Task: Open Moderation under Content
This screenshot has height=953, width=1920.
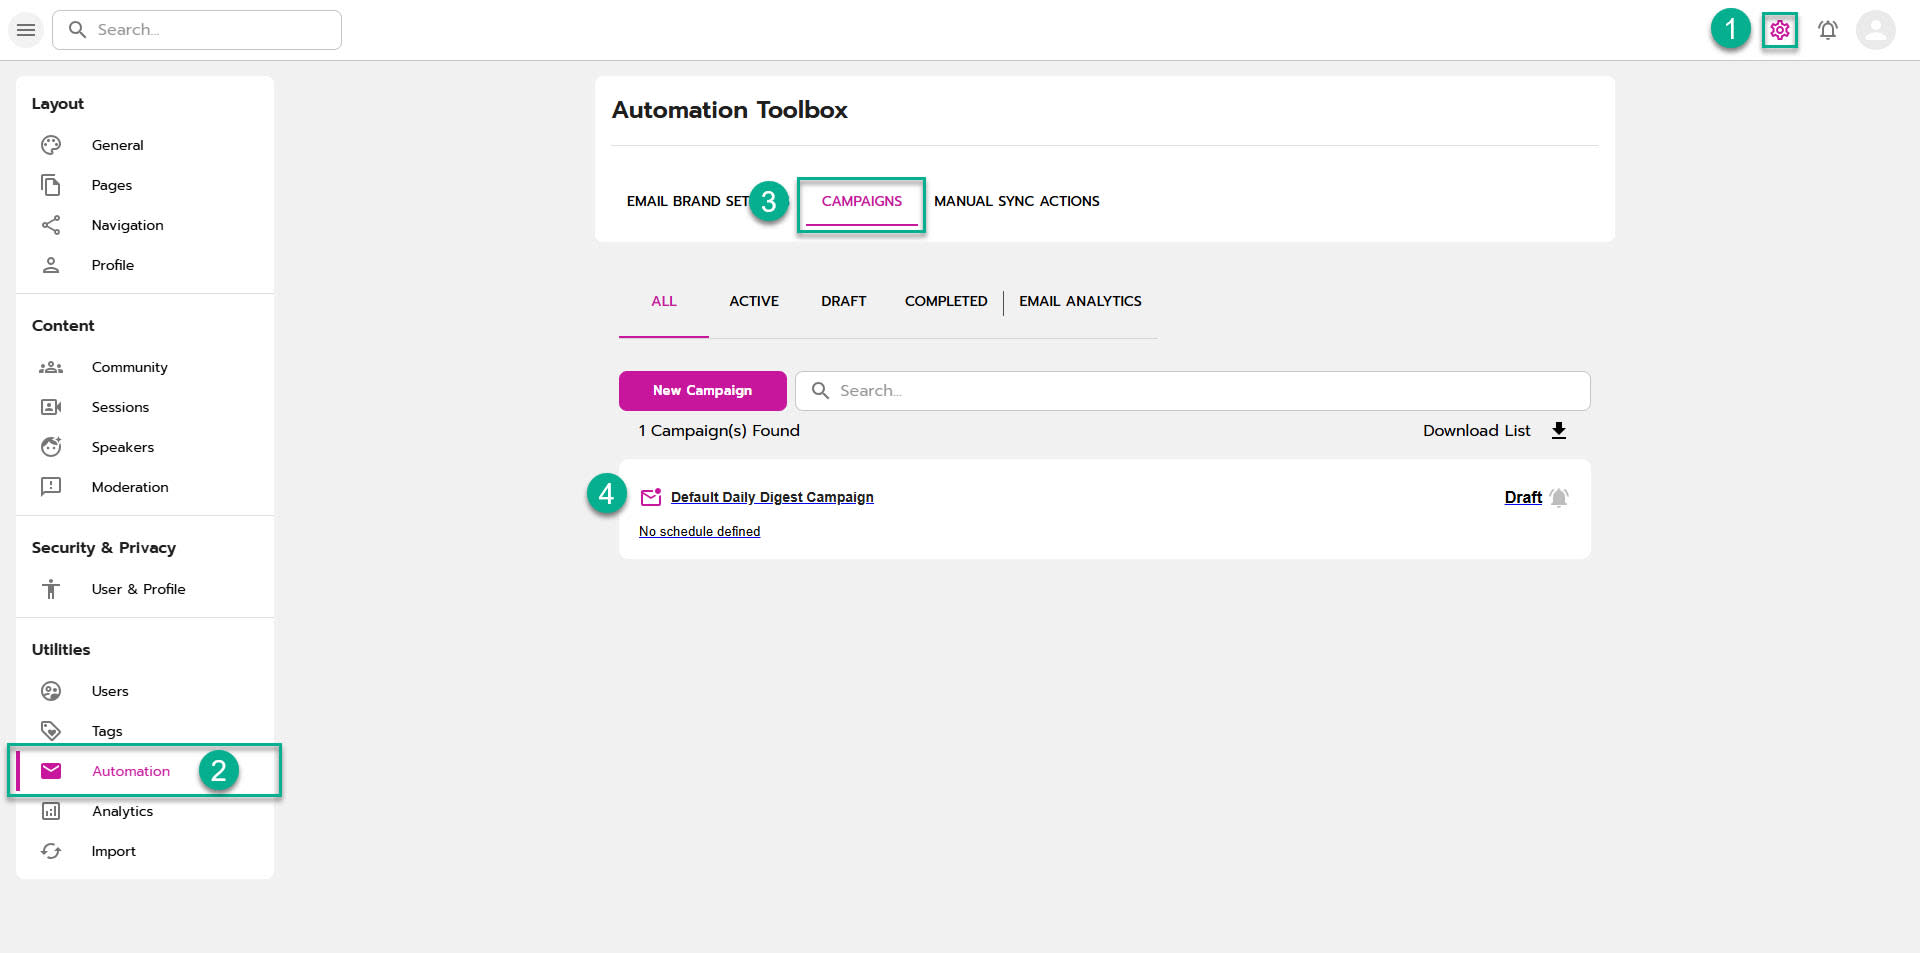Action: coord(130,487)
